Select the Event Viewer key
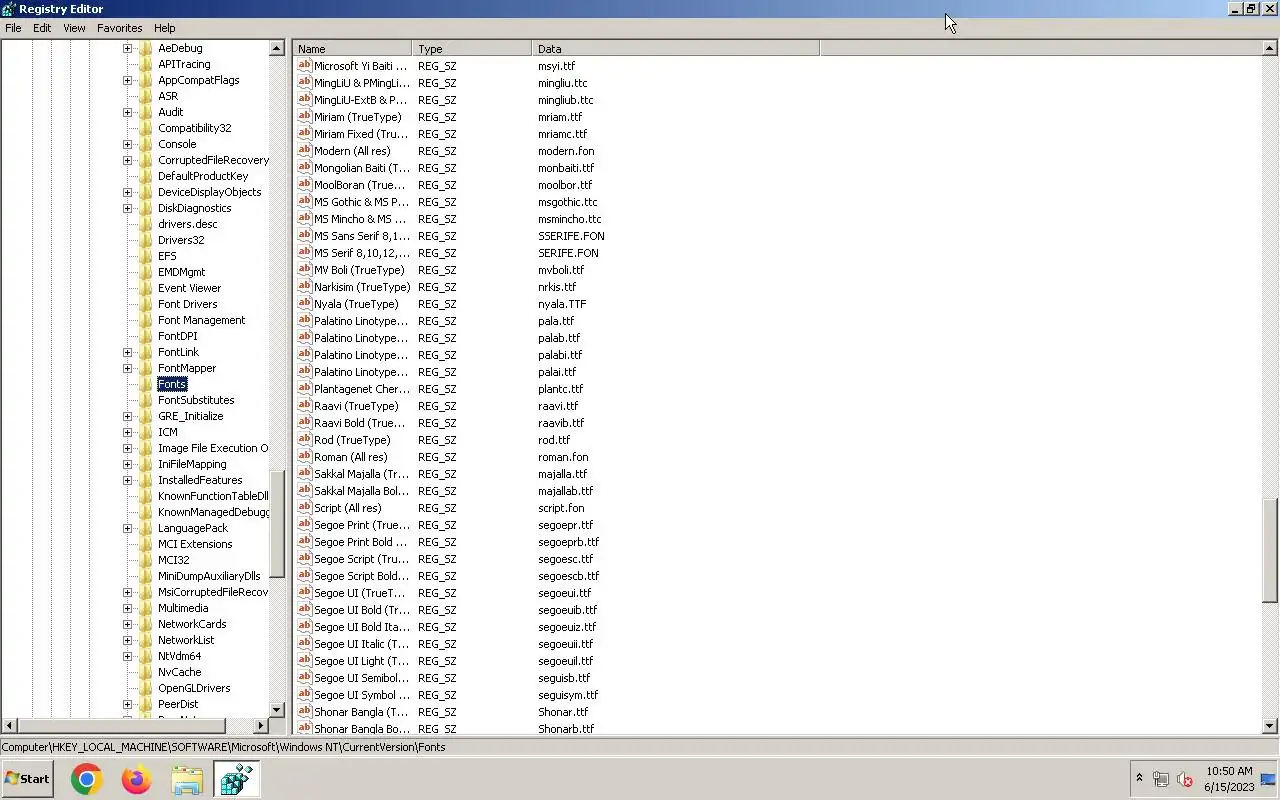 click(x=189, y=288)
